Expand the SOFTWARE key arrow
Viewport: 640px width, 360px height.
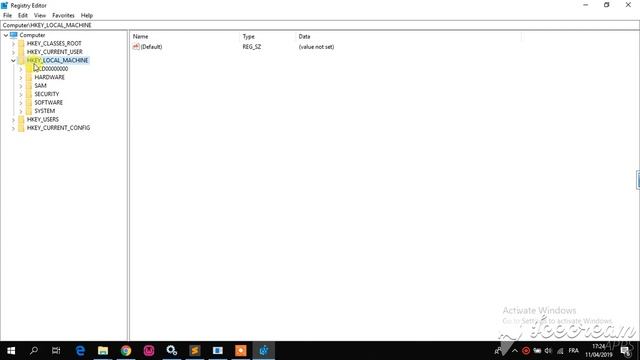click(21, 103)
